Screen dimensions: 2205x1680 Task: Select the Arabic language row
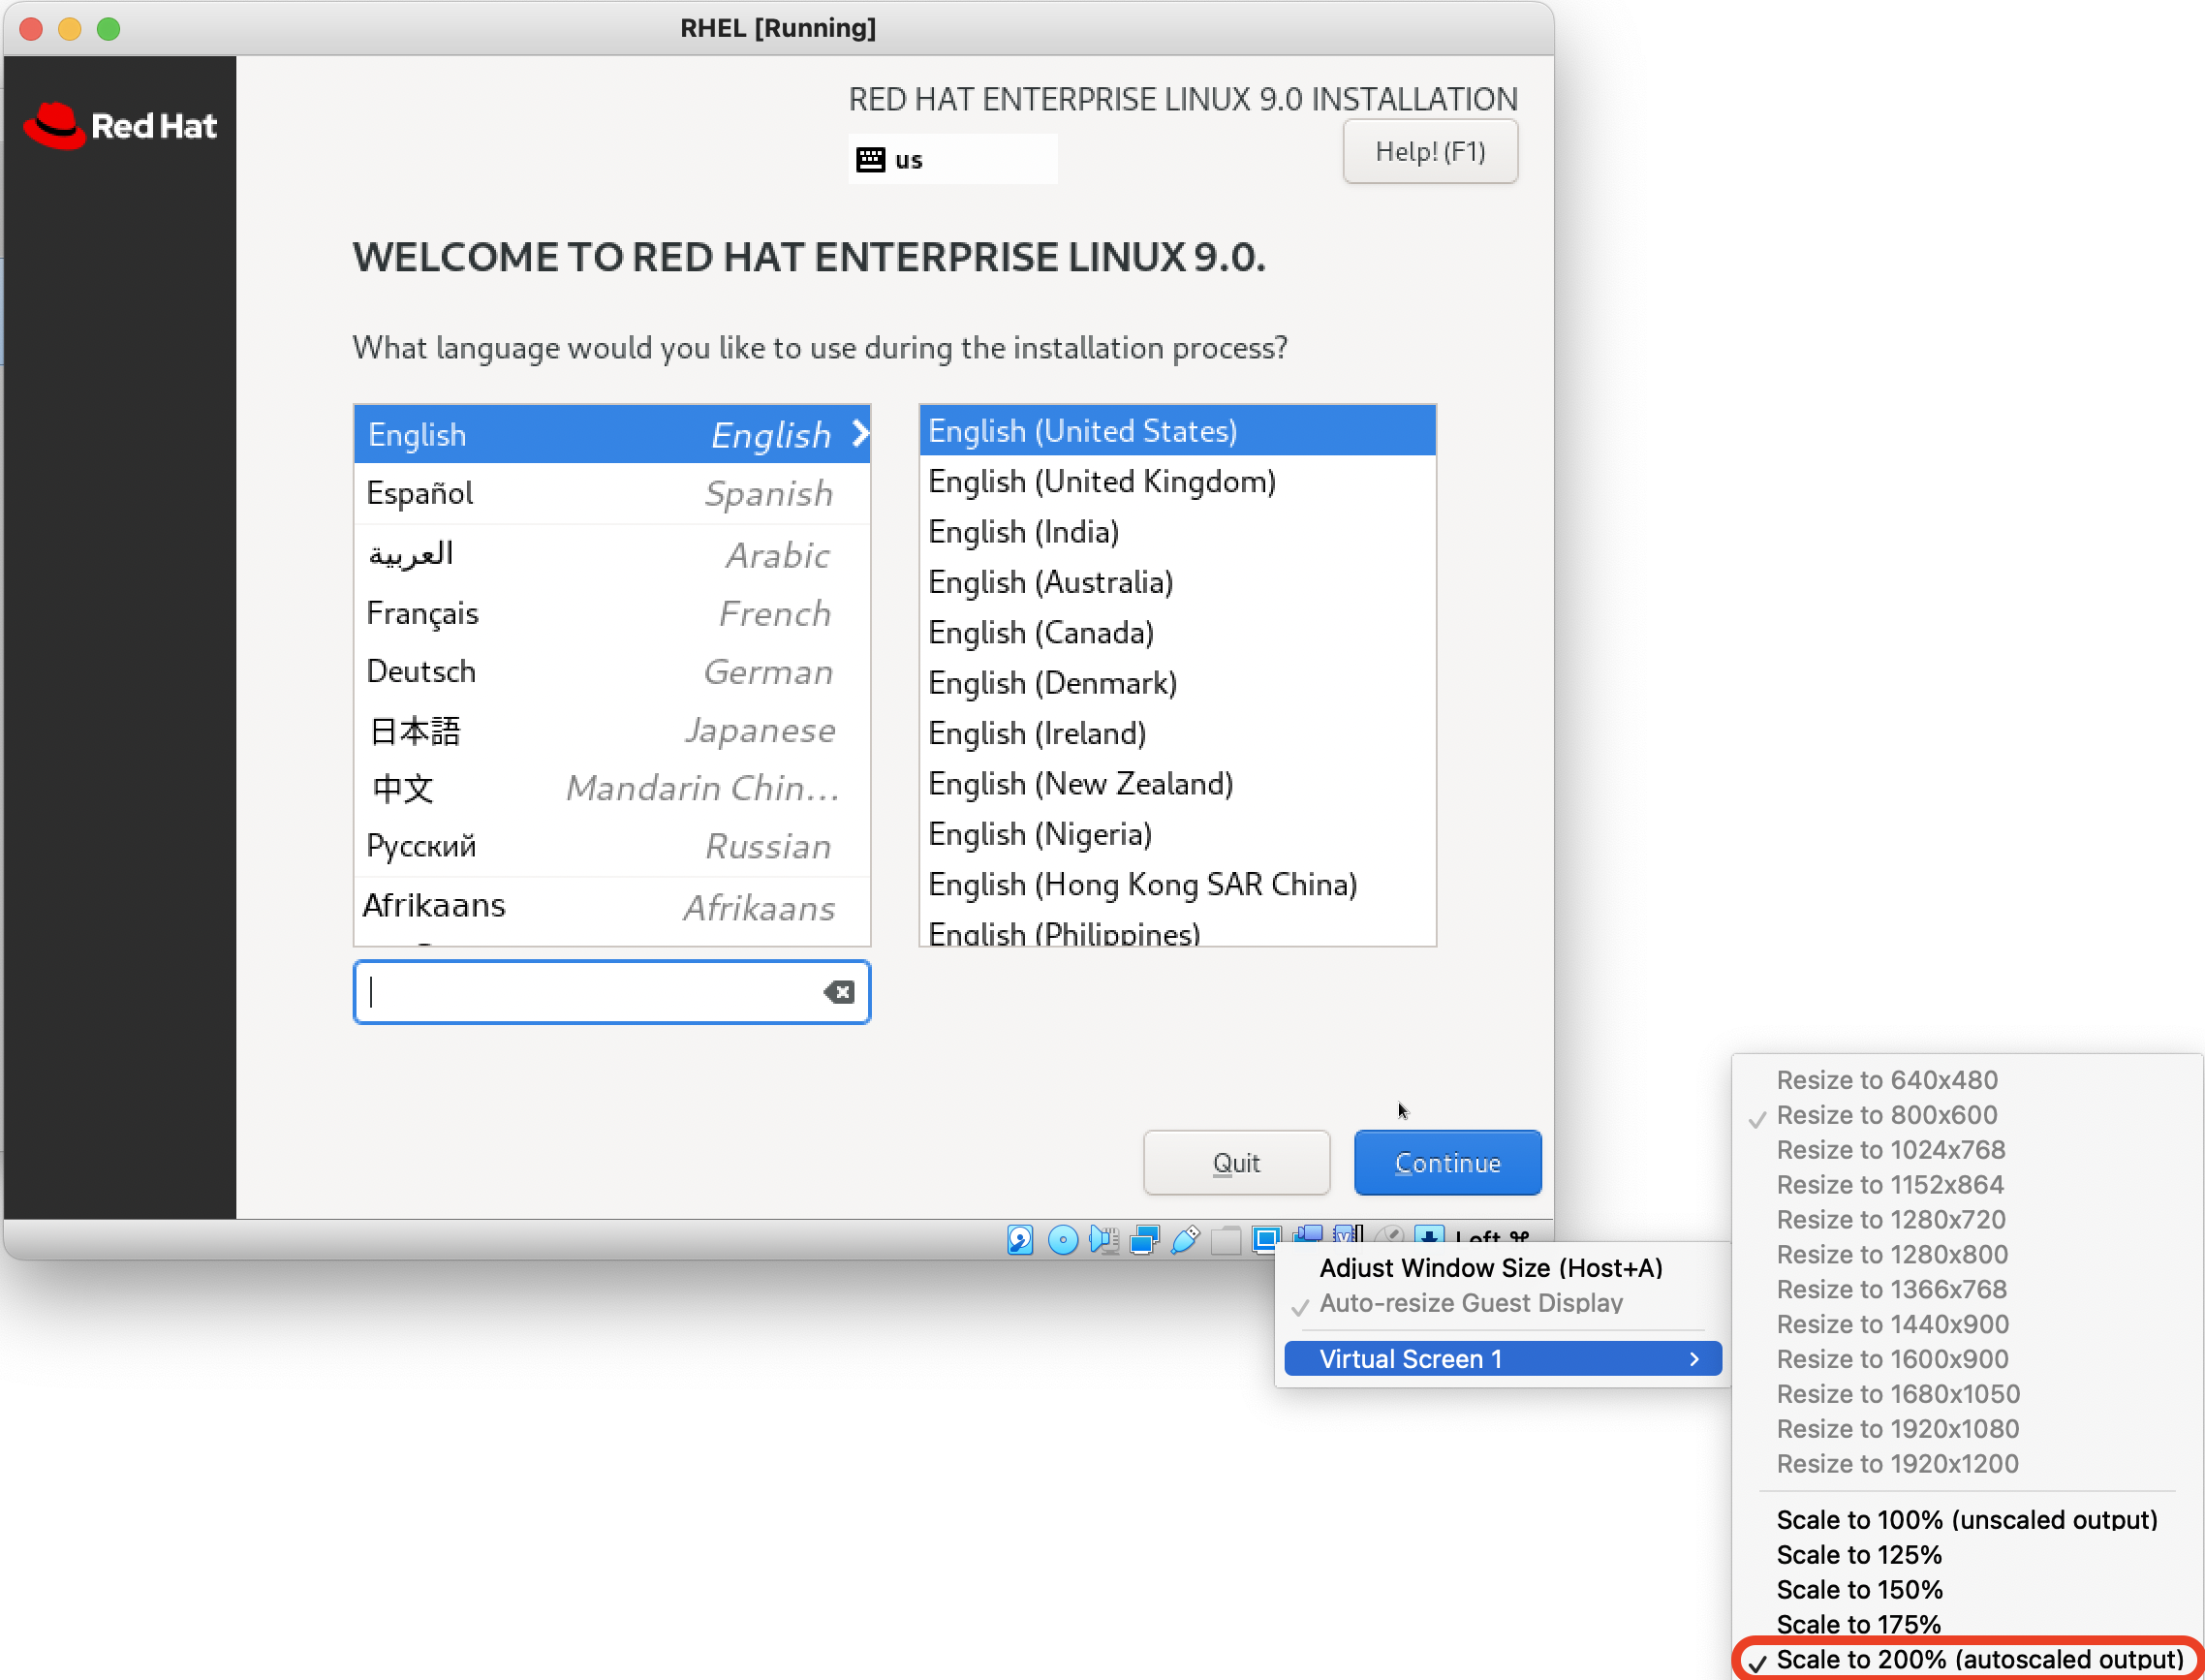612,554
